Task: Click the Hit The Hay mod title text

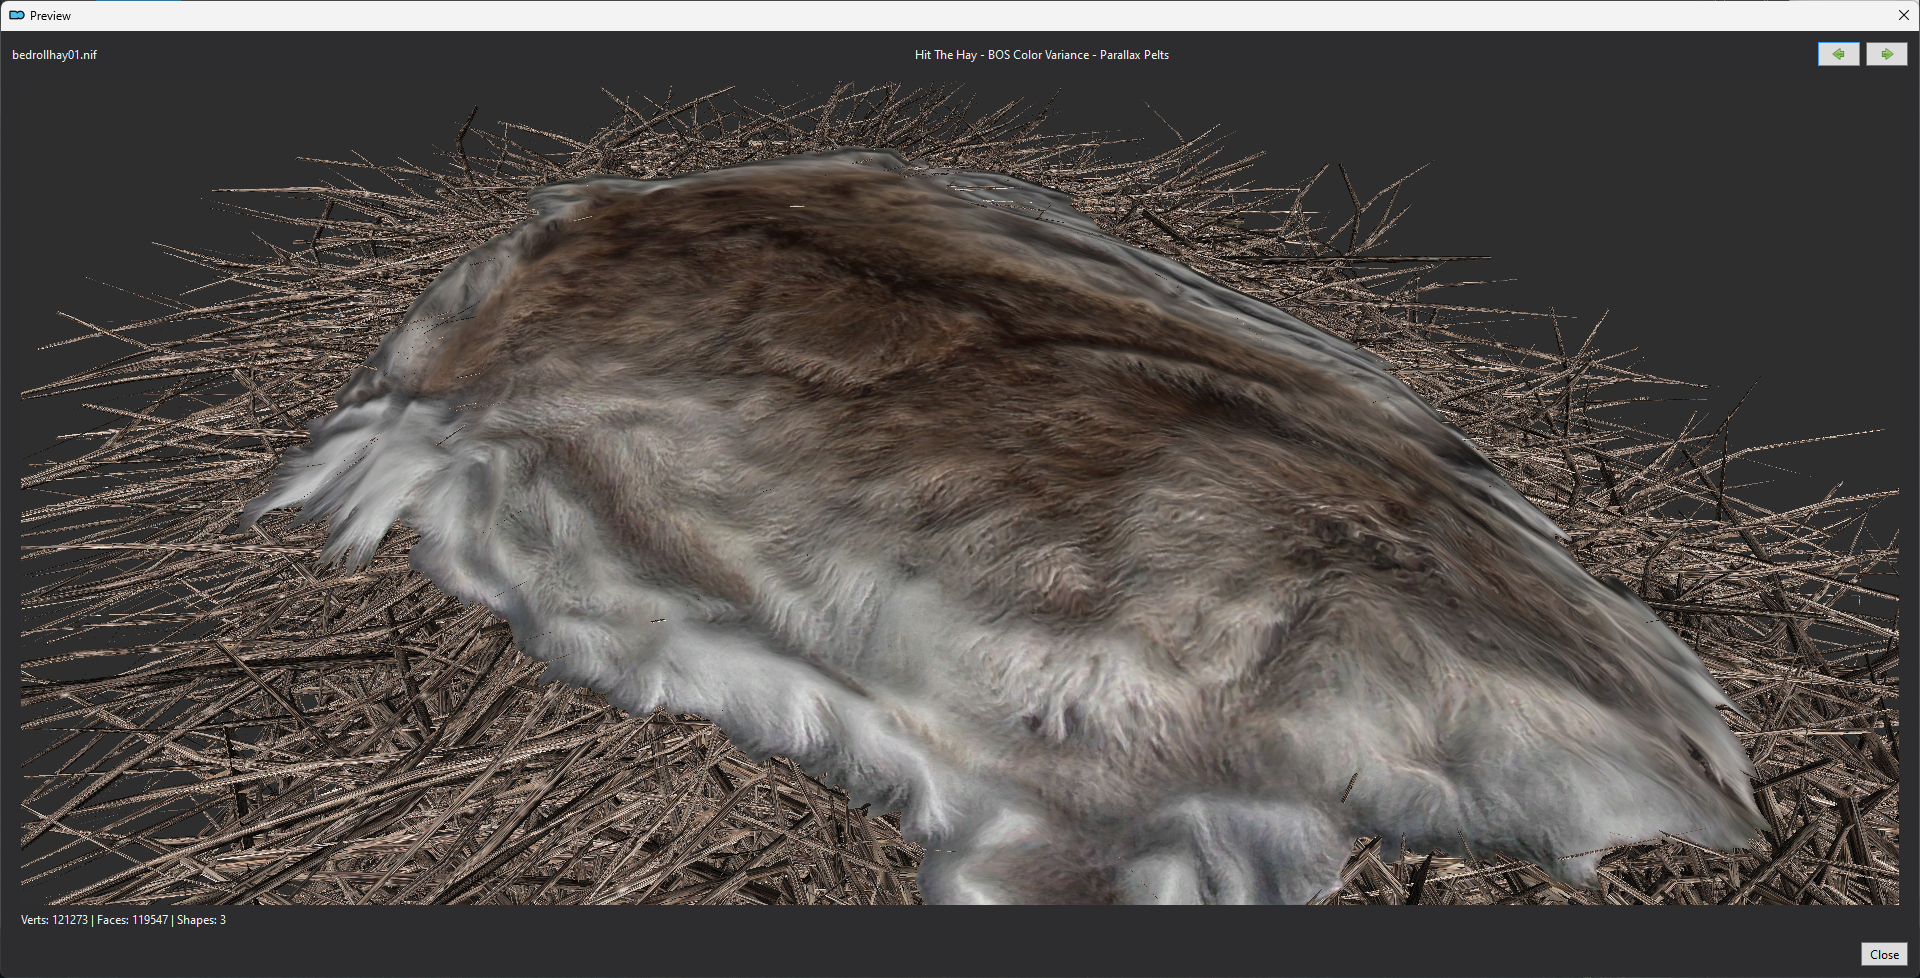Action: (1041, 55)
